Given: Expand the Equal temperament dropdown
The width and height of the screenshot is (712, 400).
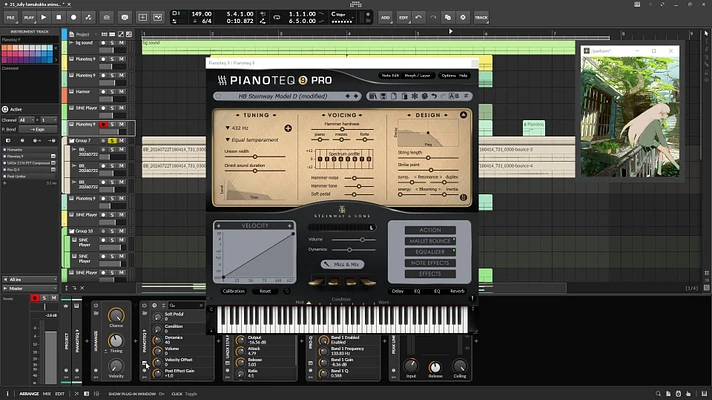Looking at the screenshot, I should pyautogui.click(x=252, y=140).
